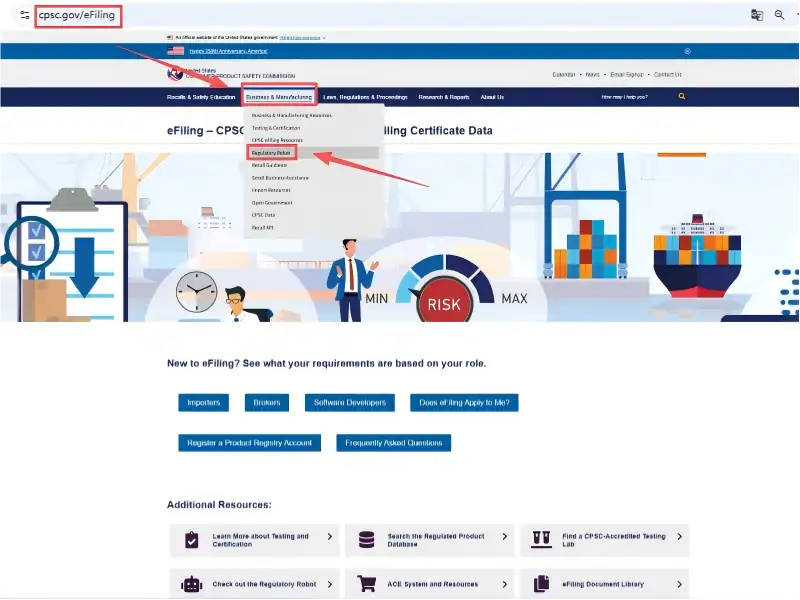This screenshot has height=600, width=800.
Task: Click the documents icon for eFiling Document Library
Action: point(541,584)
